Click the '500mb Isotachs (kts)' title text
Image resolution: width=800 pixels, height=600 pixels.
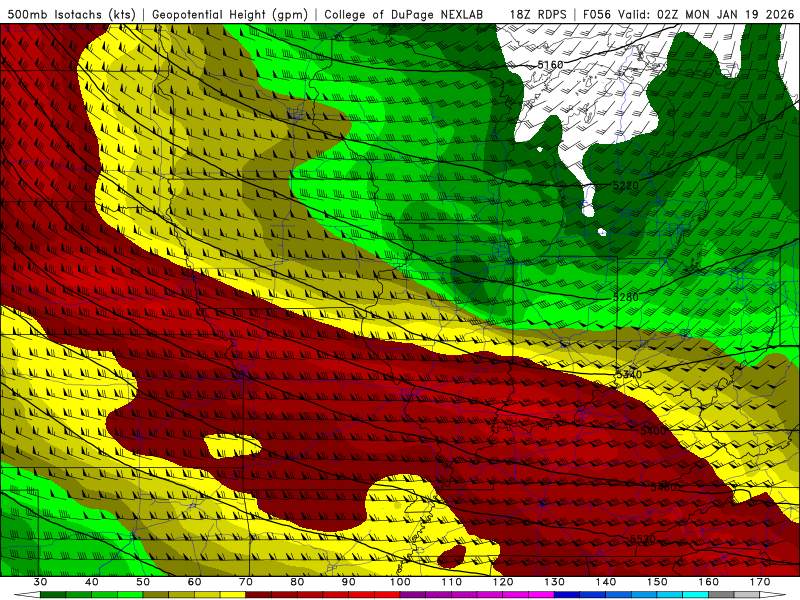(x=72, y=14)
